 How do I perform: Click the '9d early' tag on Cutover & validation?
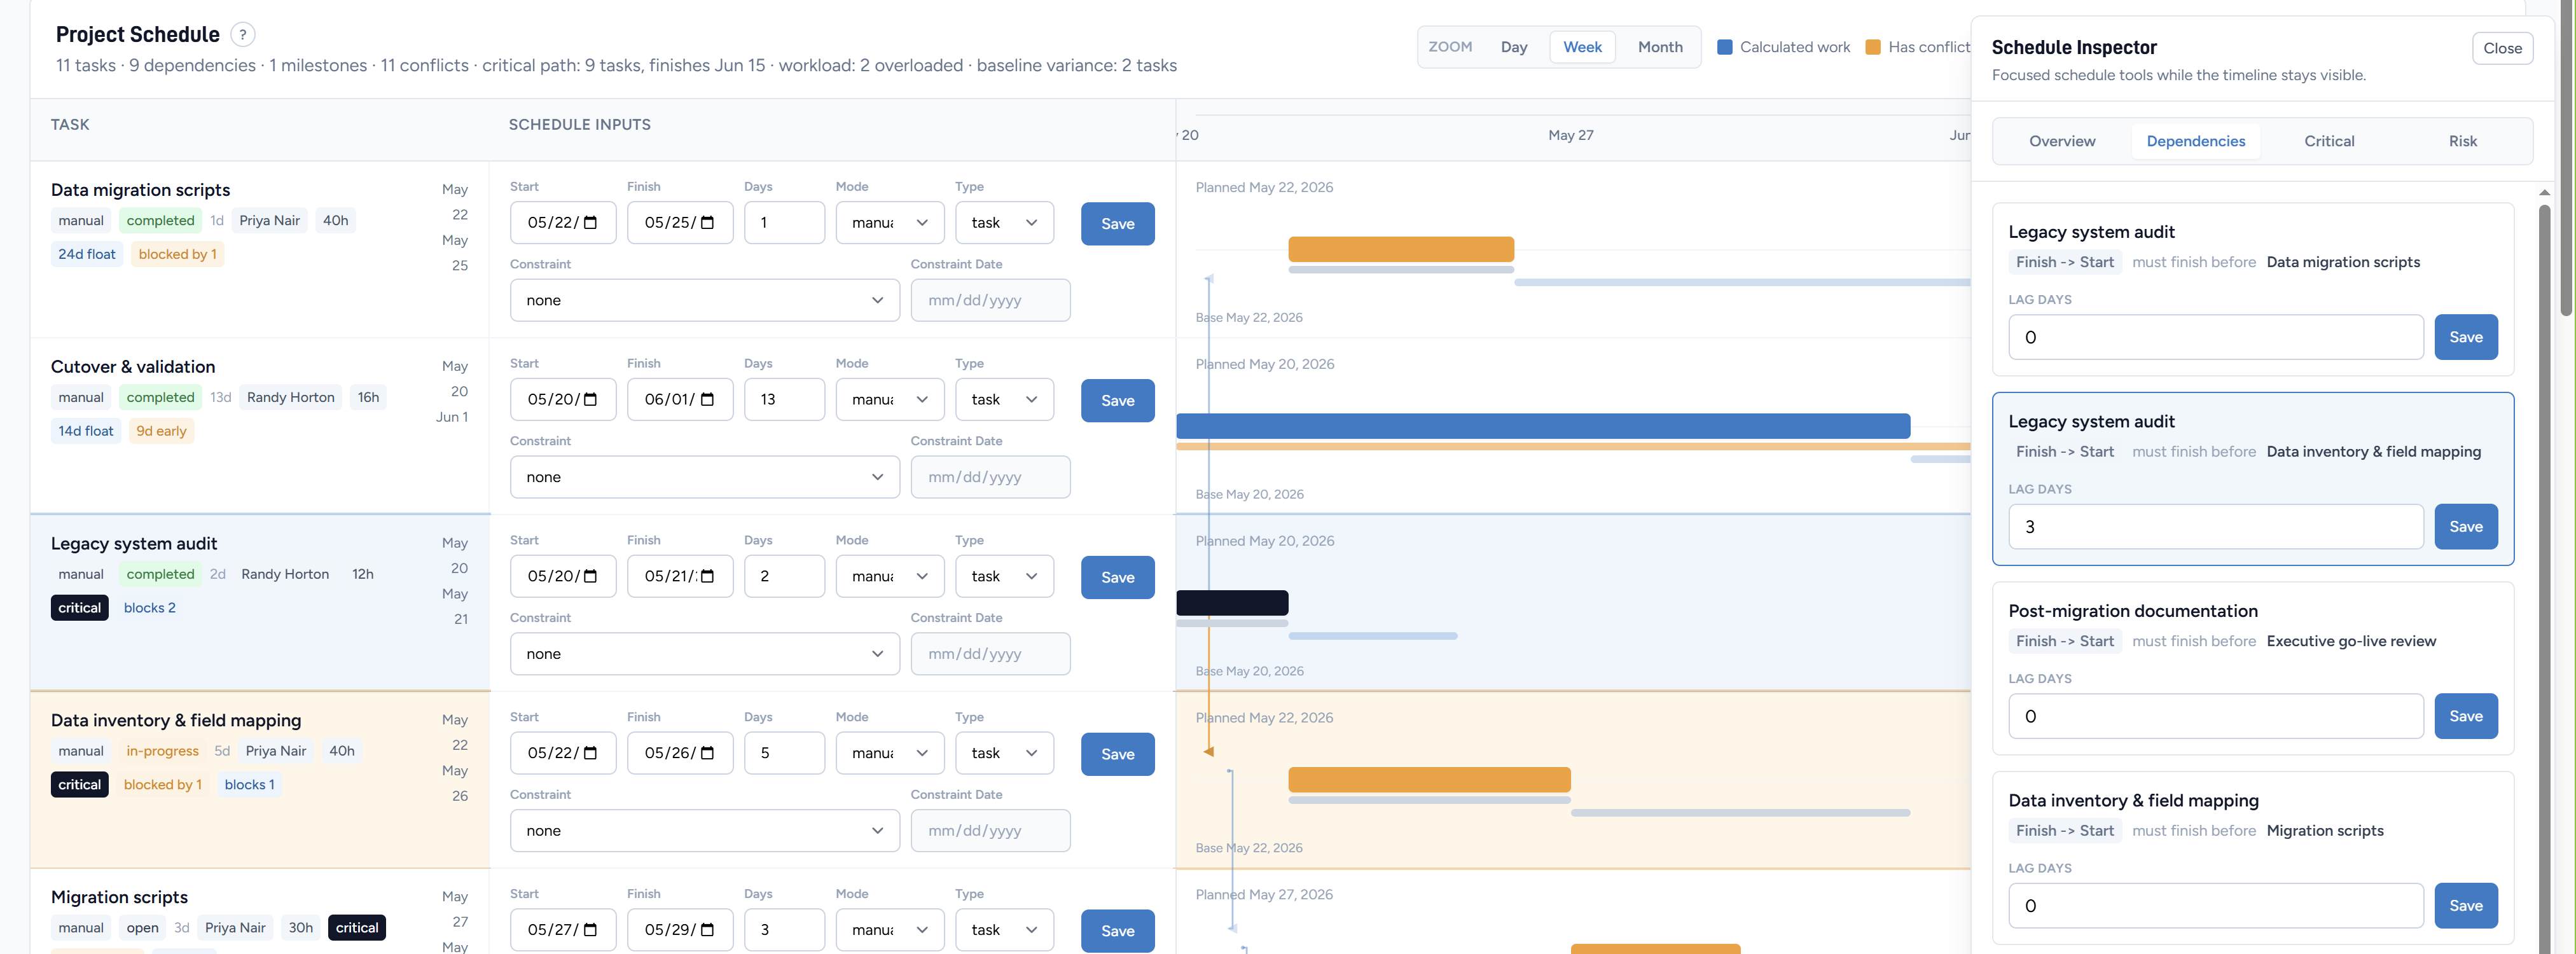coord(161,431)
